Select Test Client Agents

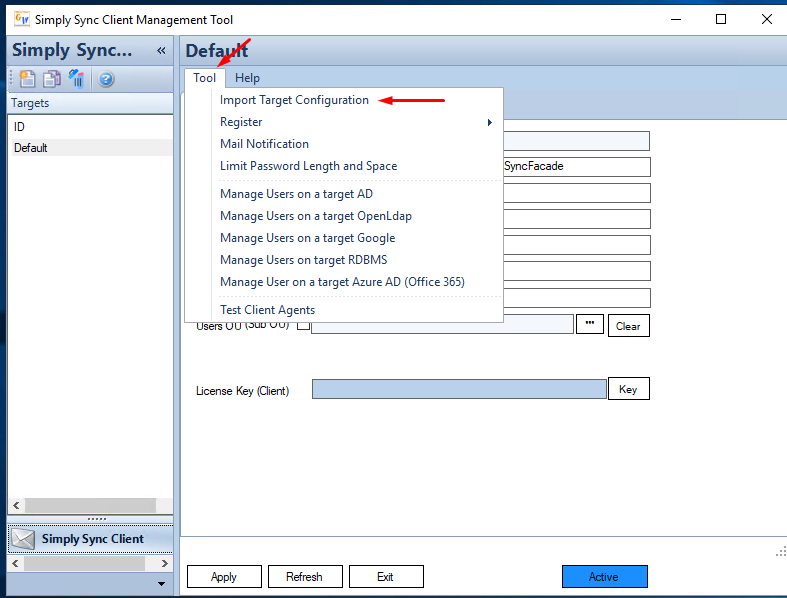(268, 310)
